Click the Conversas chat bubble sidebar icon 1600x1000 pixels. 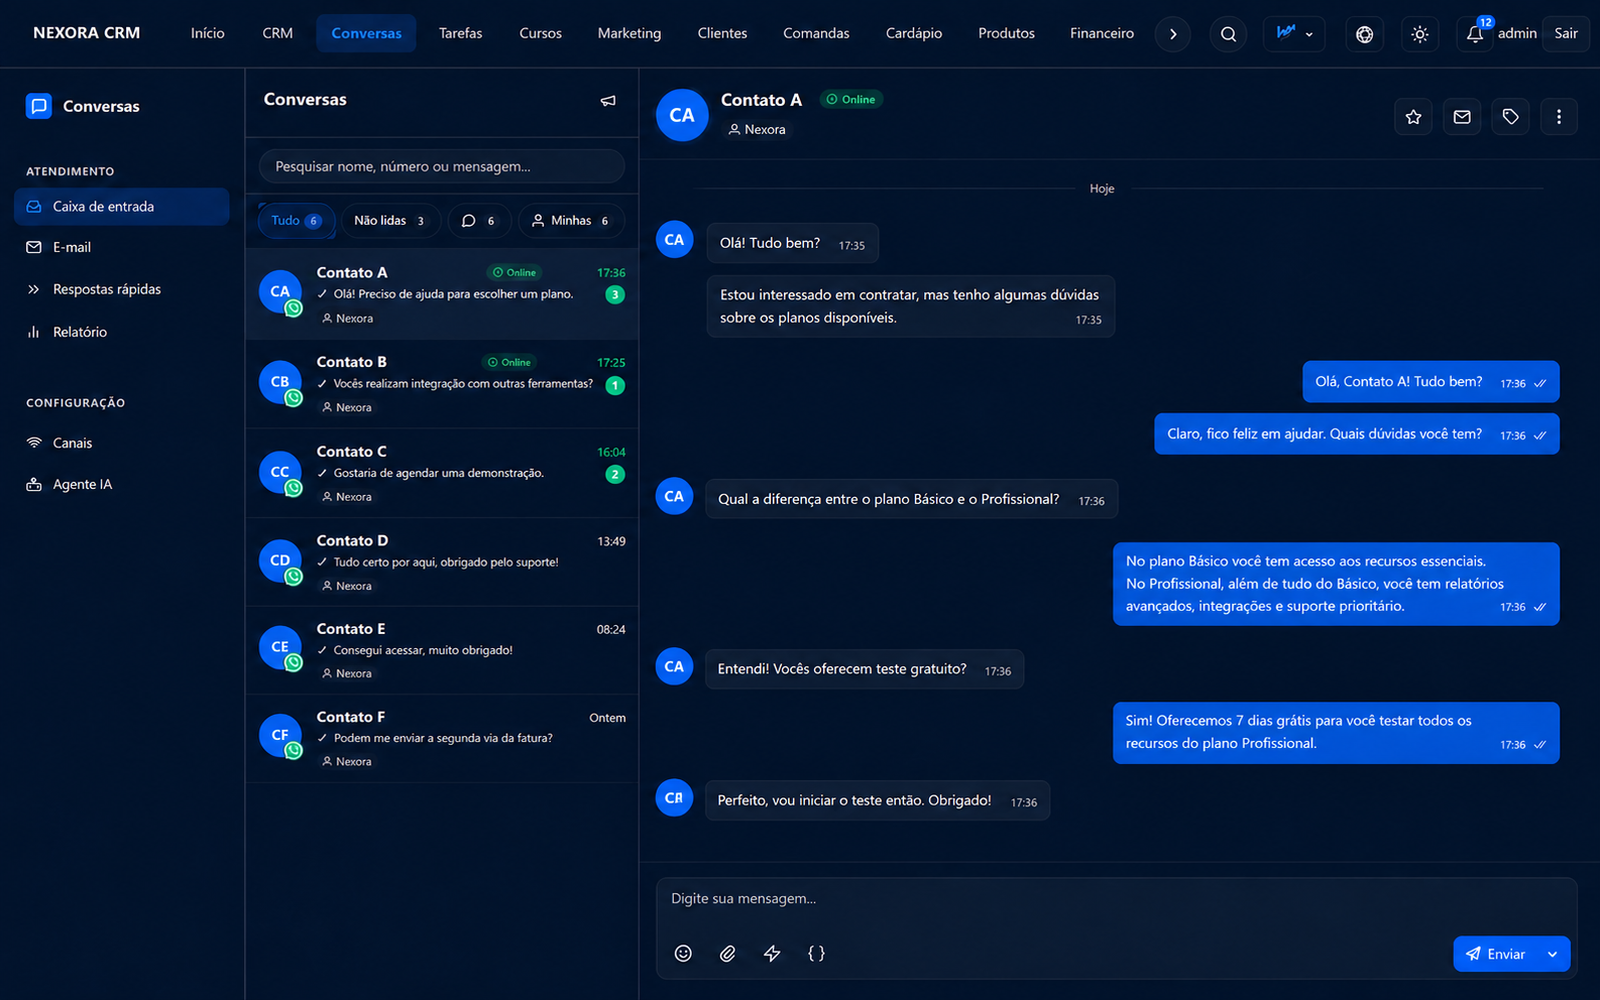39,106
